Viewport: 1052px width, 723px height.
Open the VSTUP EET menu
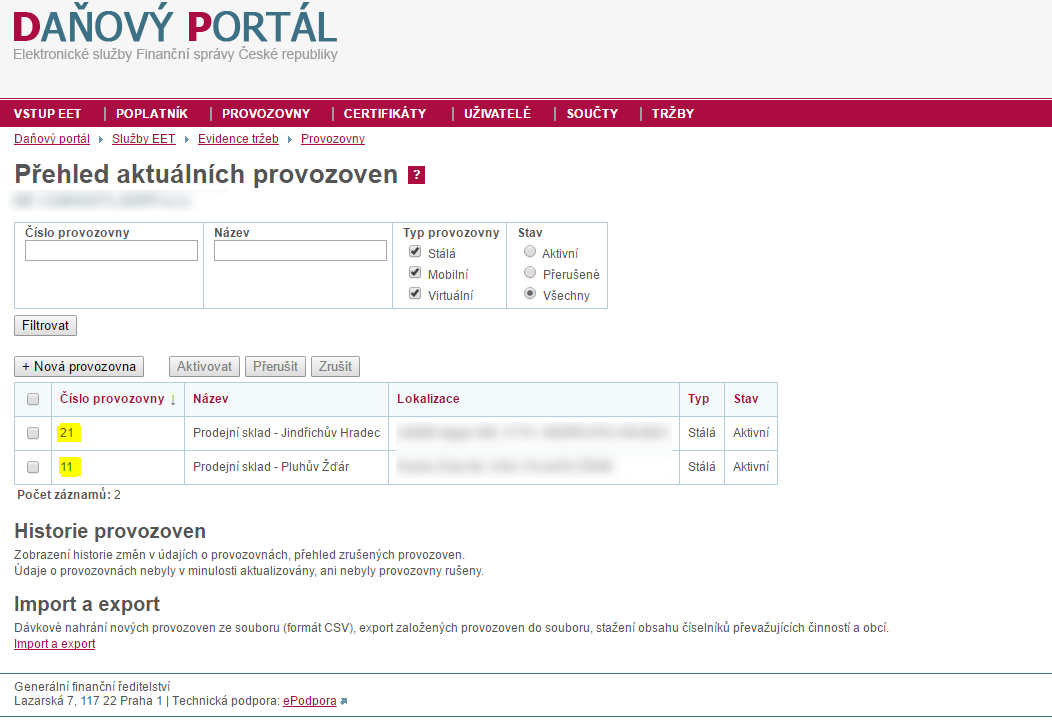pos(47,113)
